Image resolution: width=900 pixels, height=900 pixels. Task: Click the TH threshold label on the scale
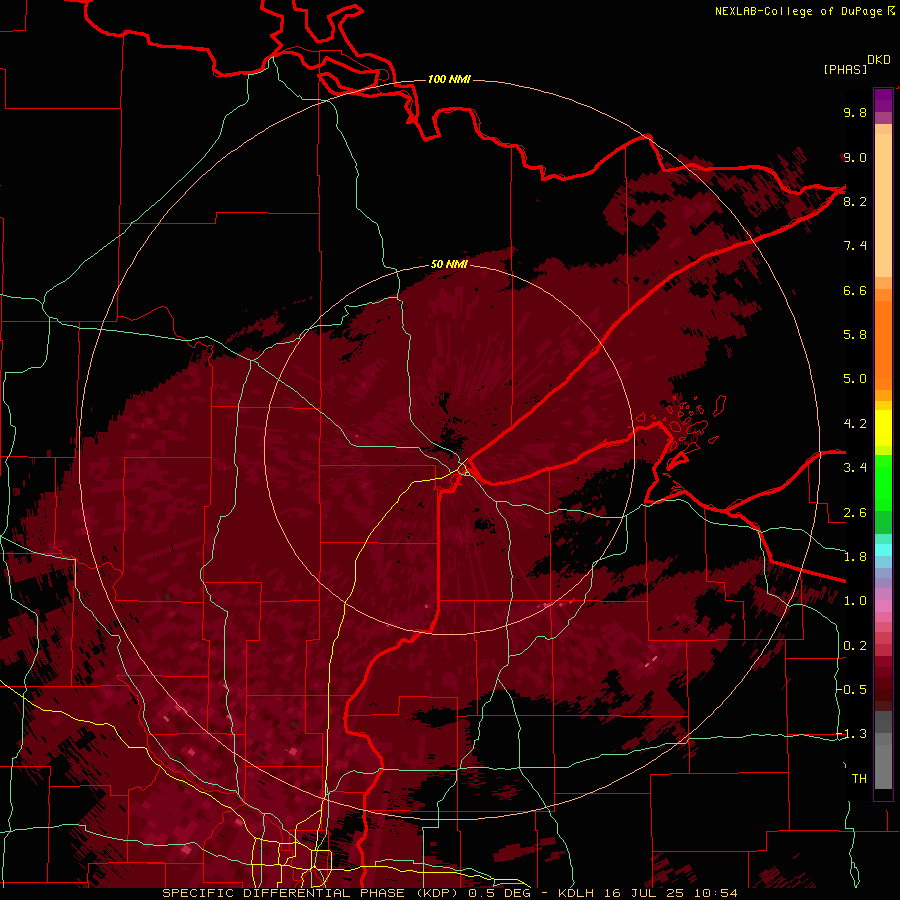(x=859, y=779)
